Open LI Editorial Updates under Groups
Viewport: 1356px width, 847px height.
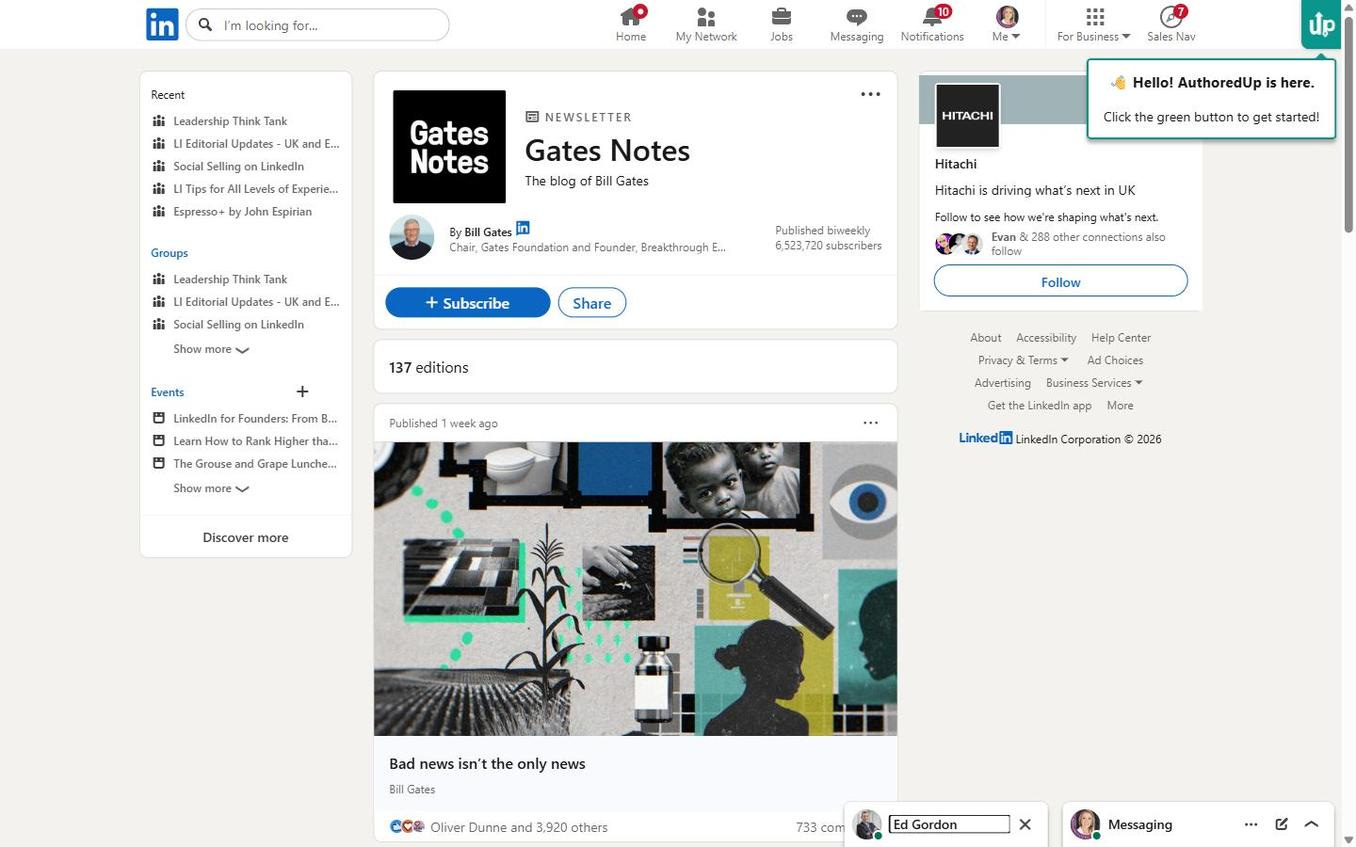[x=256, y=302]
